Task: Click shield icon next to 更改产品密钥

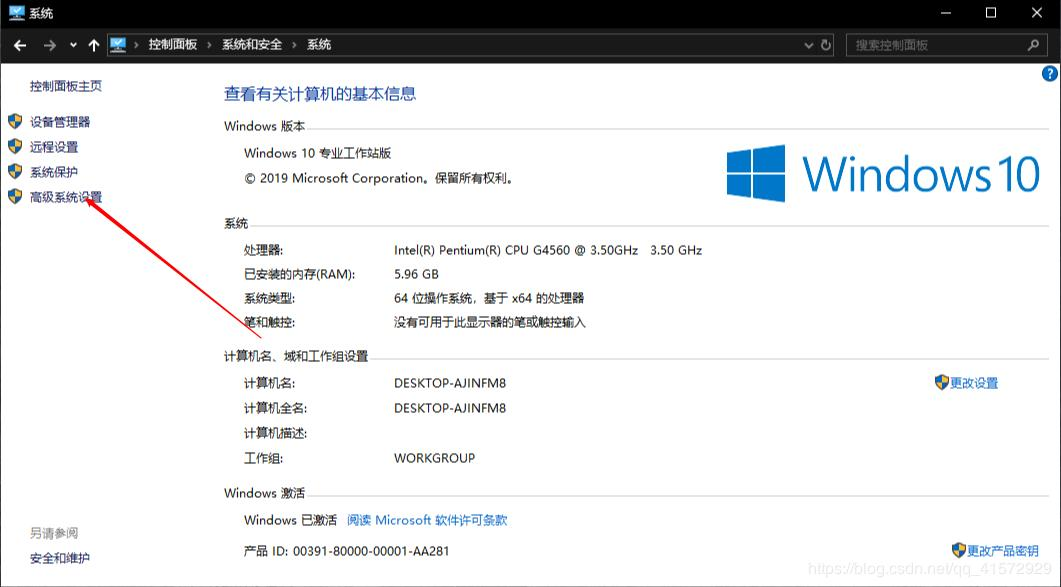Action: [x=958, y=550]
